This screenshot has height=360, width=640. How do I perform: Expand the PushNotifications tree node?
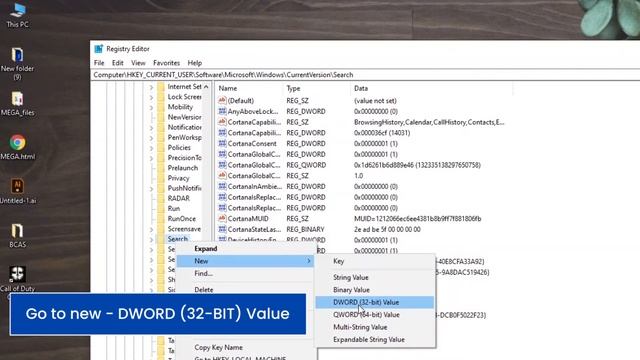tap(151, 189)
